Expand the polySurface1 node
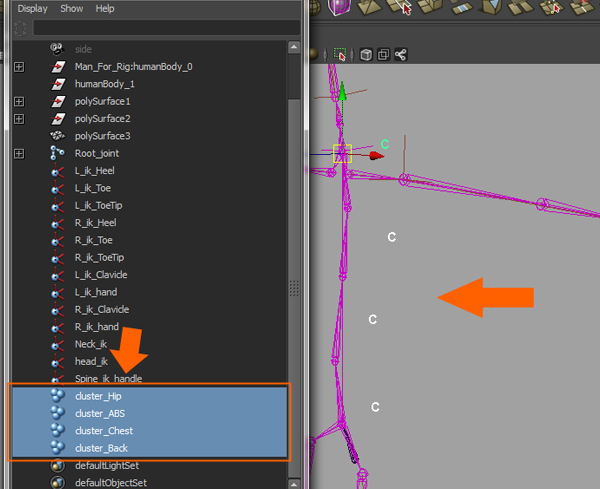The height and width of the screenshot is (489, 600). coord(19,101)
